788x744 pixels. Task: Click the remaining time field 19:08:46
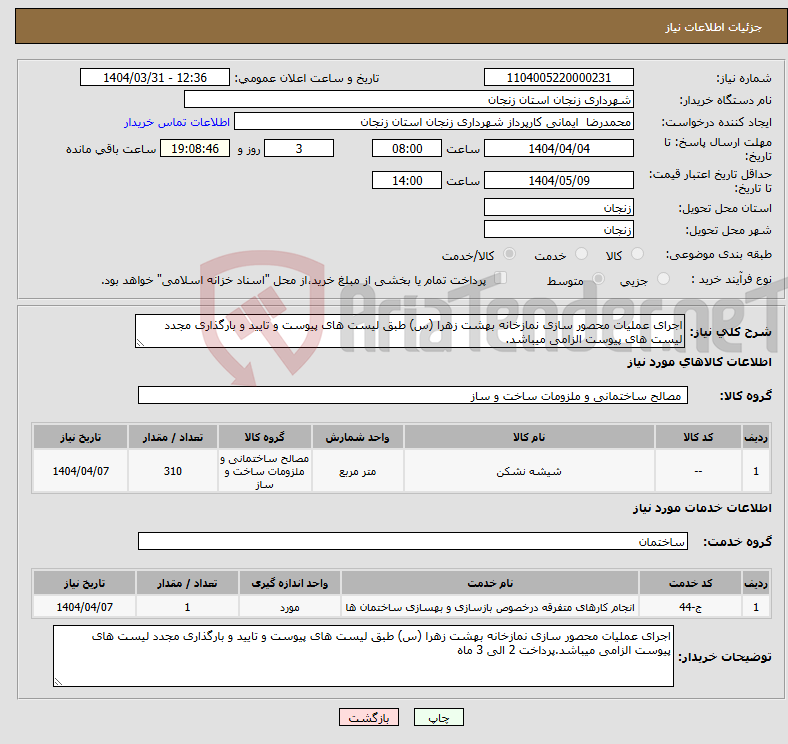[195, 149]
